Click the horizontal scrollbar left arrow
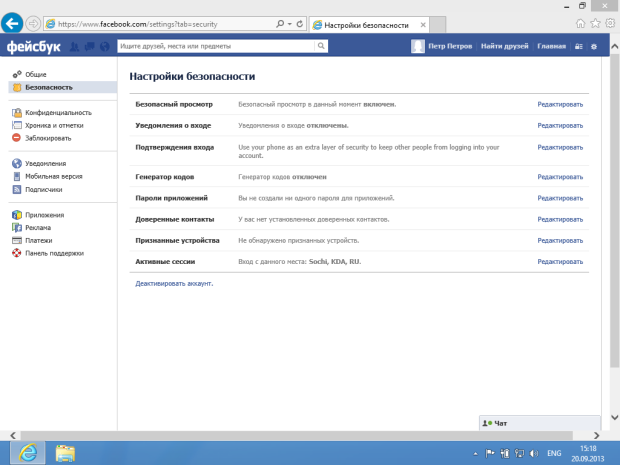Image resolution: width=620 pixels, height=465 pixels. [x=13, y=435]
